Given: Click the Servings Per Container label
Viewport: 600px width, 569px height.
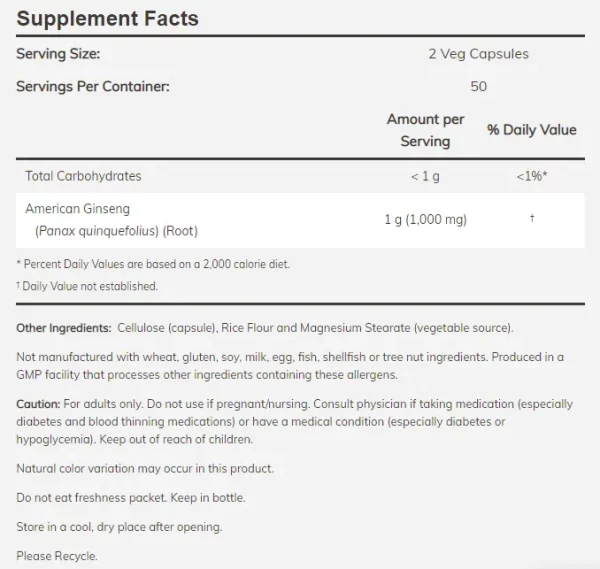Looking at the screenshot, I should 93,86.
